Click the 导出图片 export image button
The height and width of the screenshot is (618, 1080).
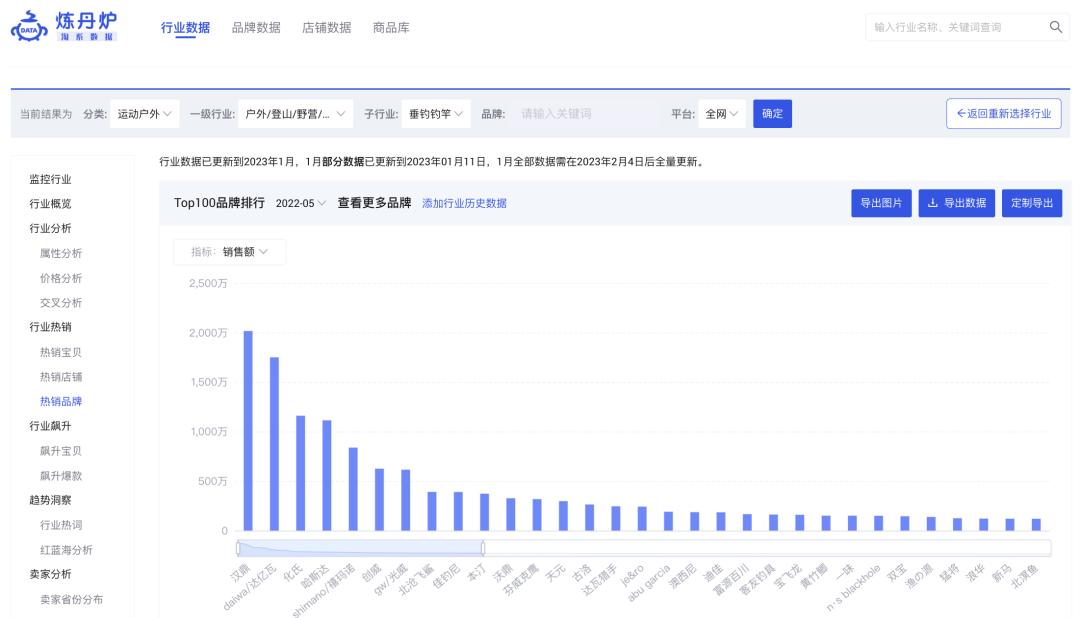[x=879, y=203]
